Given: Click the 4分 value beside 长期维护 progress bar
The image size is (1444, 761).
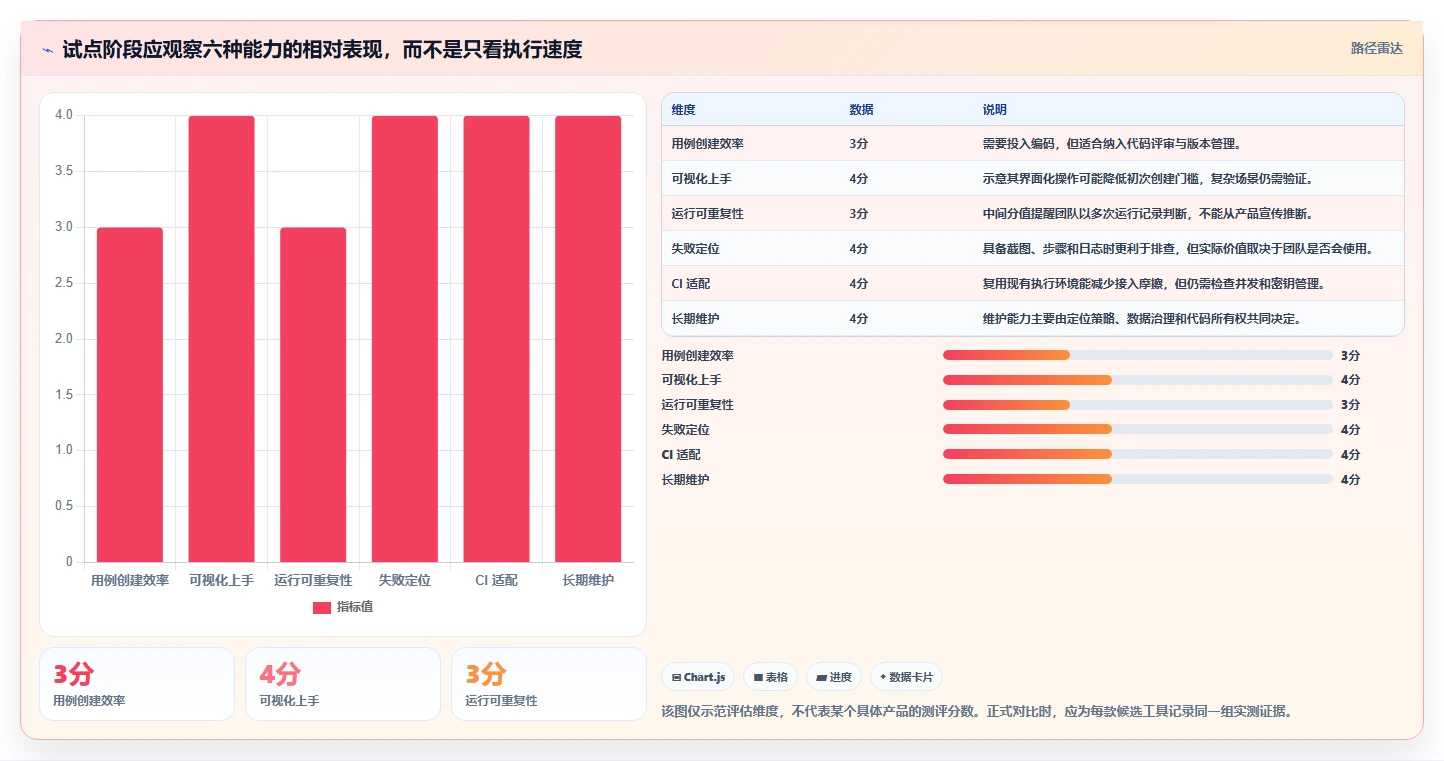Looking at the screenshot, I should pyautogui.click(x=1350, y=479).
